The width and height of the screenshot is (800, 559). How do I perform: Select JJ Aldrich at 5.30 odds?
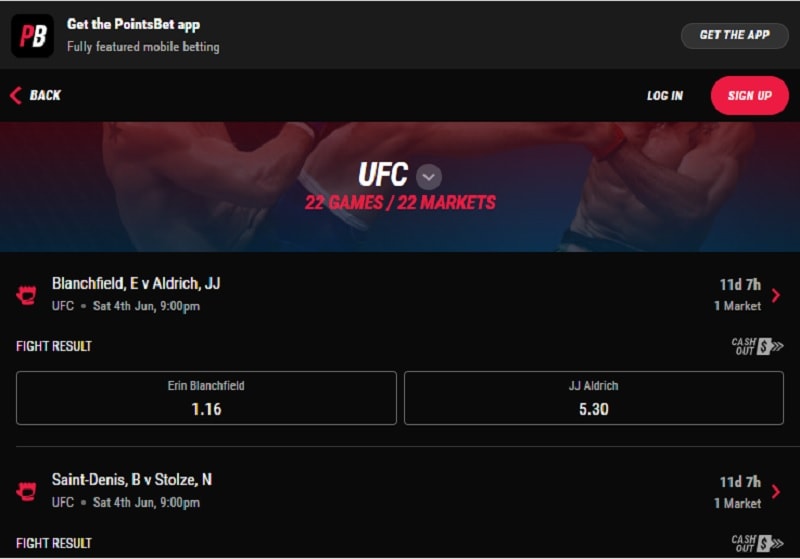point(594,398)
